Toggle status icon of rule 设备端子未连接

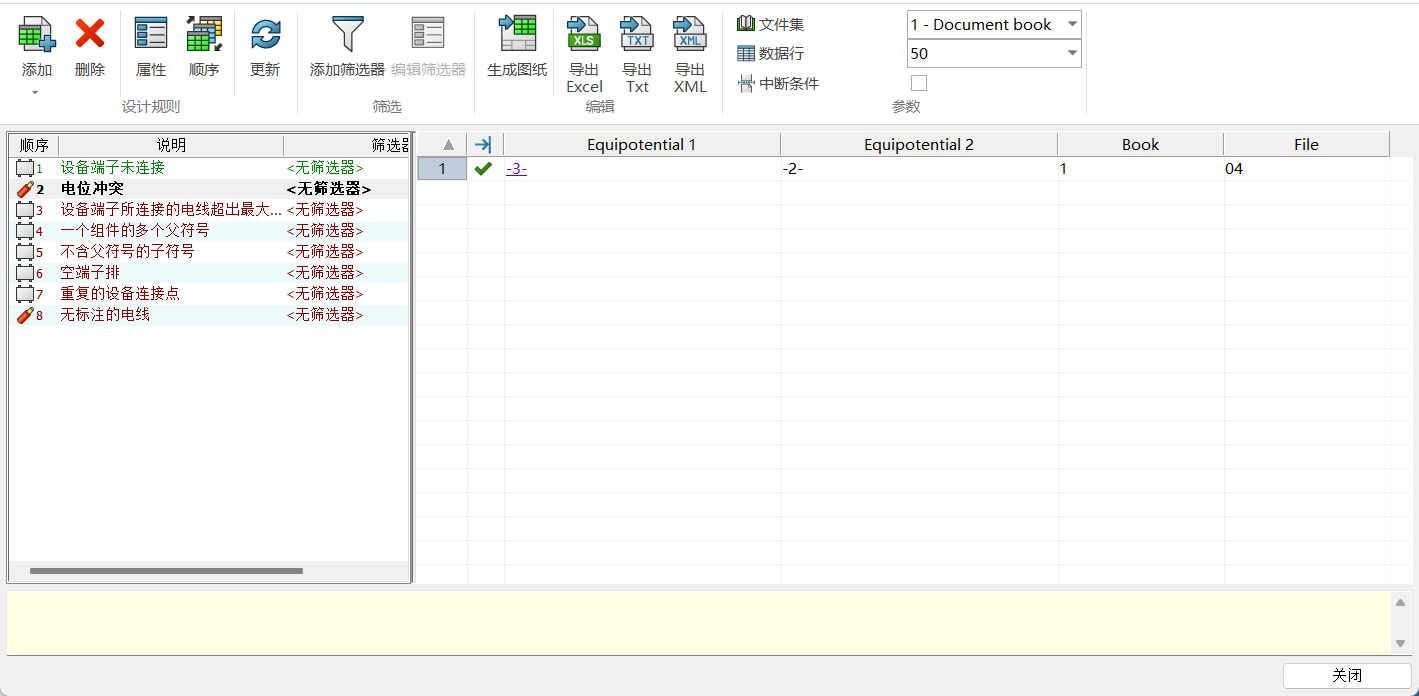point(25,168)
